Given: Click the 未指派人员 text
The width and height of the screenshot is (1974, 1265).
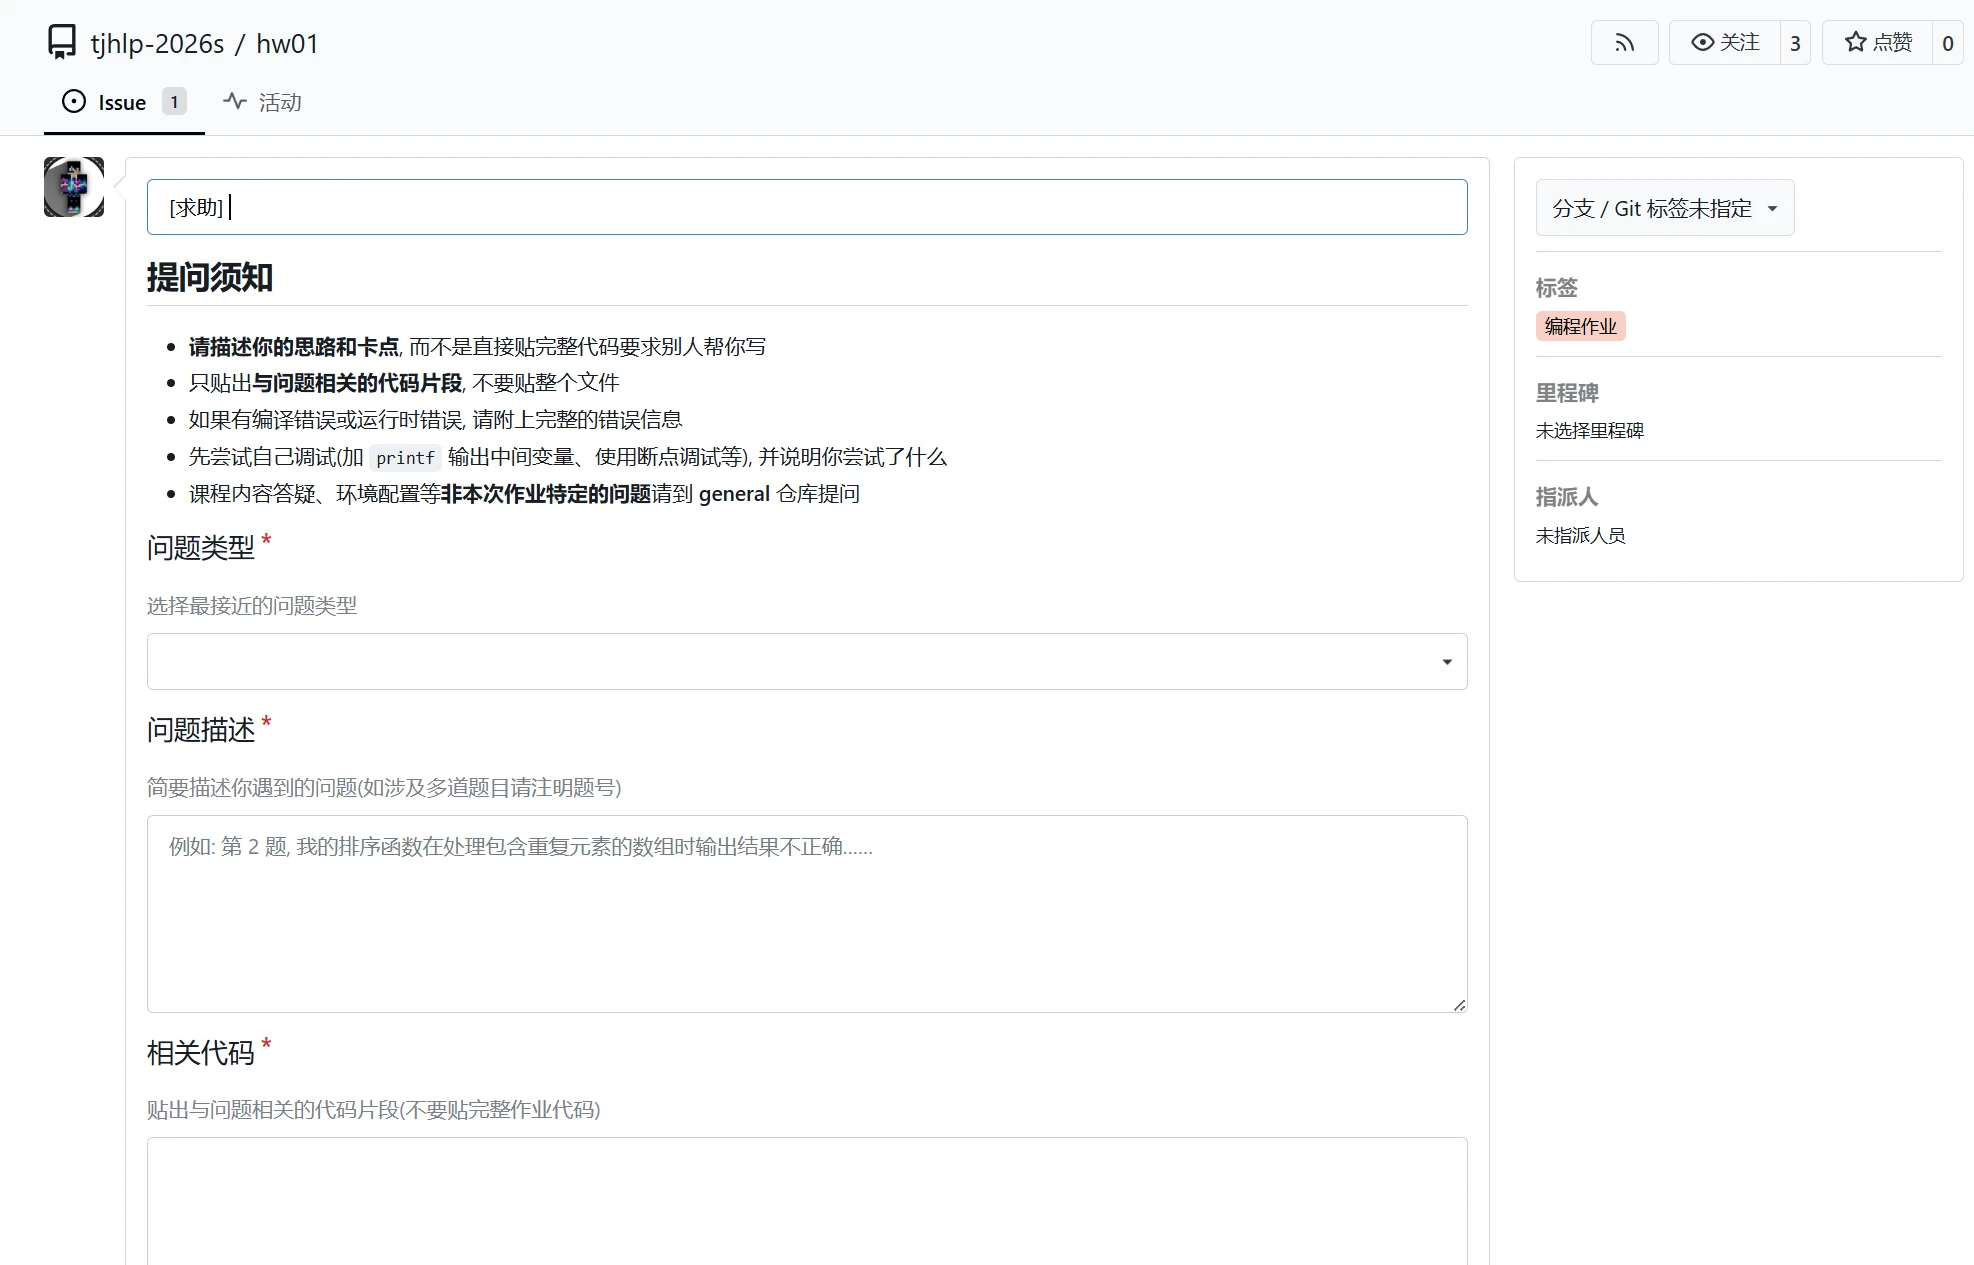Looking at the screenshot, I should pos(1581,536).
